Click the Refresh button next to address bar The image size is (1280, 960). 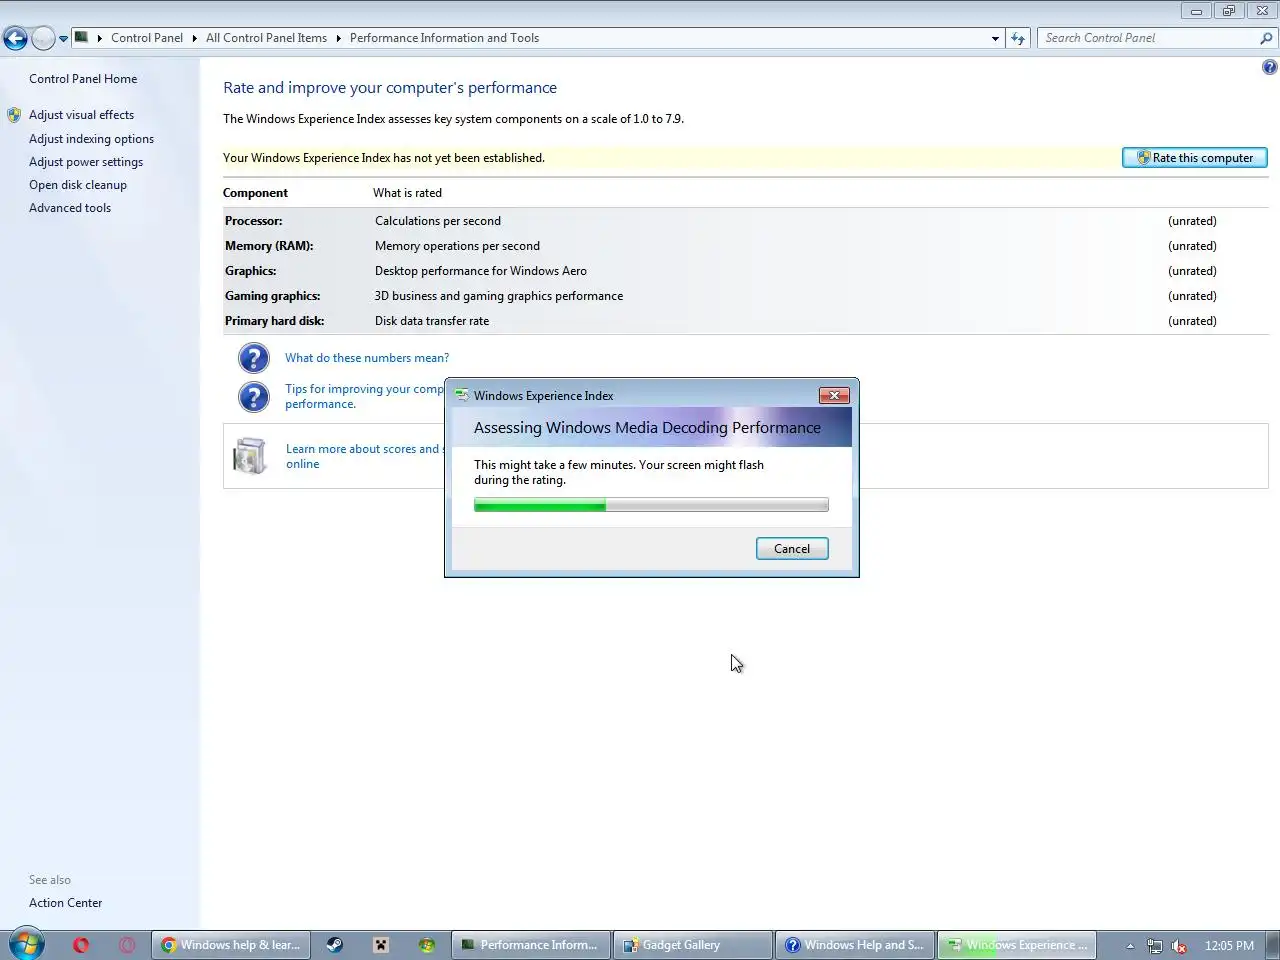[1018, 38]
